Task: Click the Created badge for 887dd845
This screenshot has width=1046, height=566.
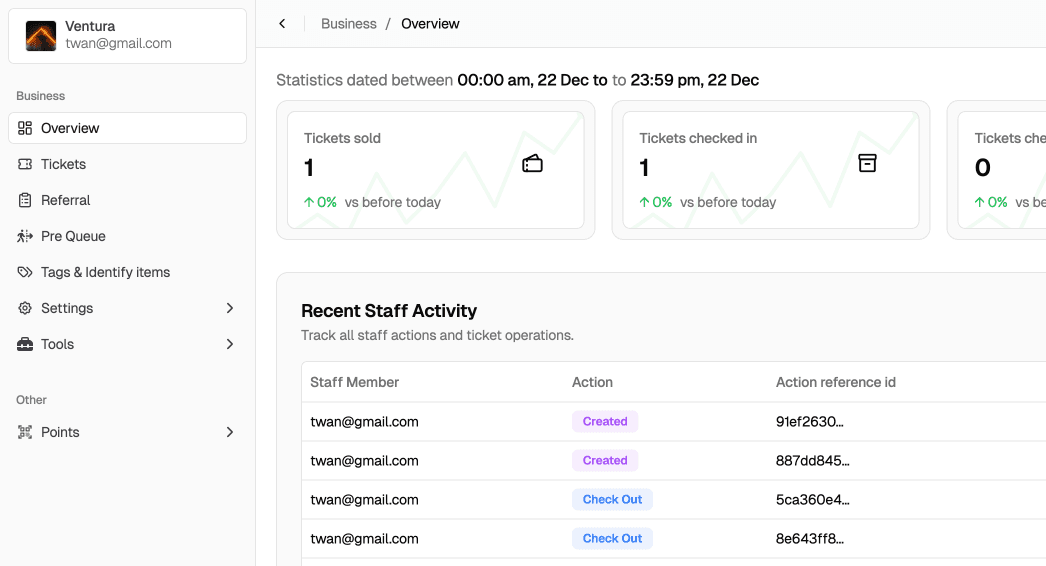Action: (x=605, y=461)
